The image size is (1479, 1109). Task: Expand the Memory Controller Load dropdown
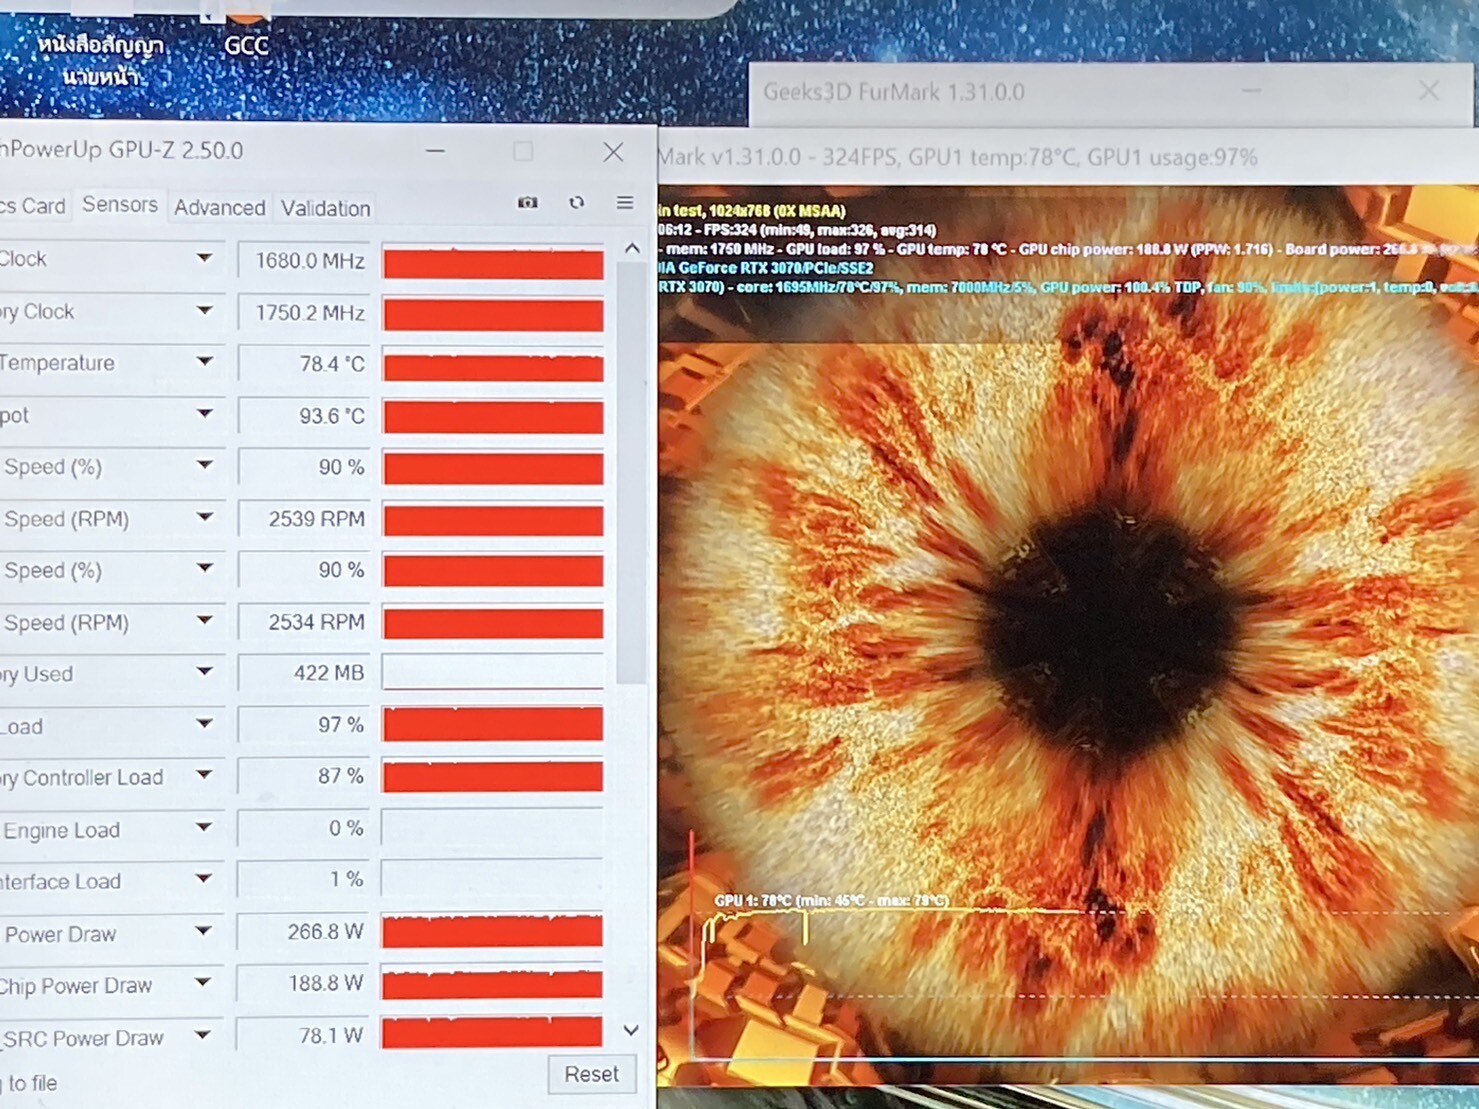tap(204, 775)
